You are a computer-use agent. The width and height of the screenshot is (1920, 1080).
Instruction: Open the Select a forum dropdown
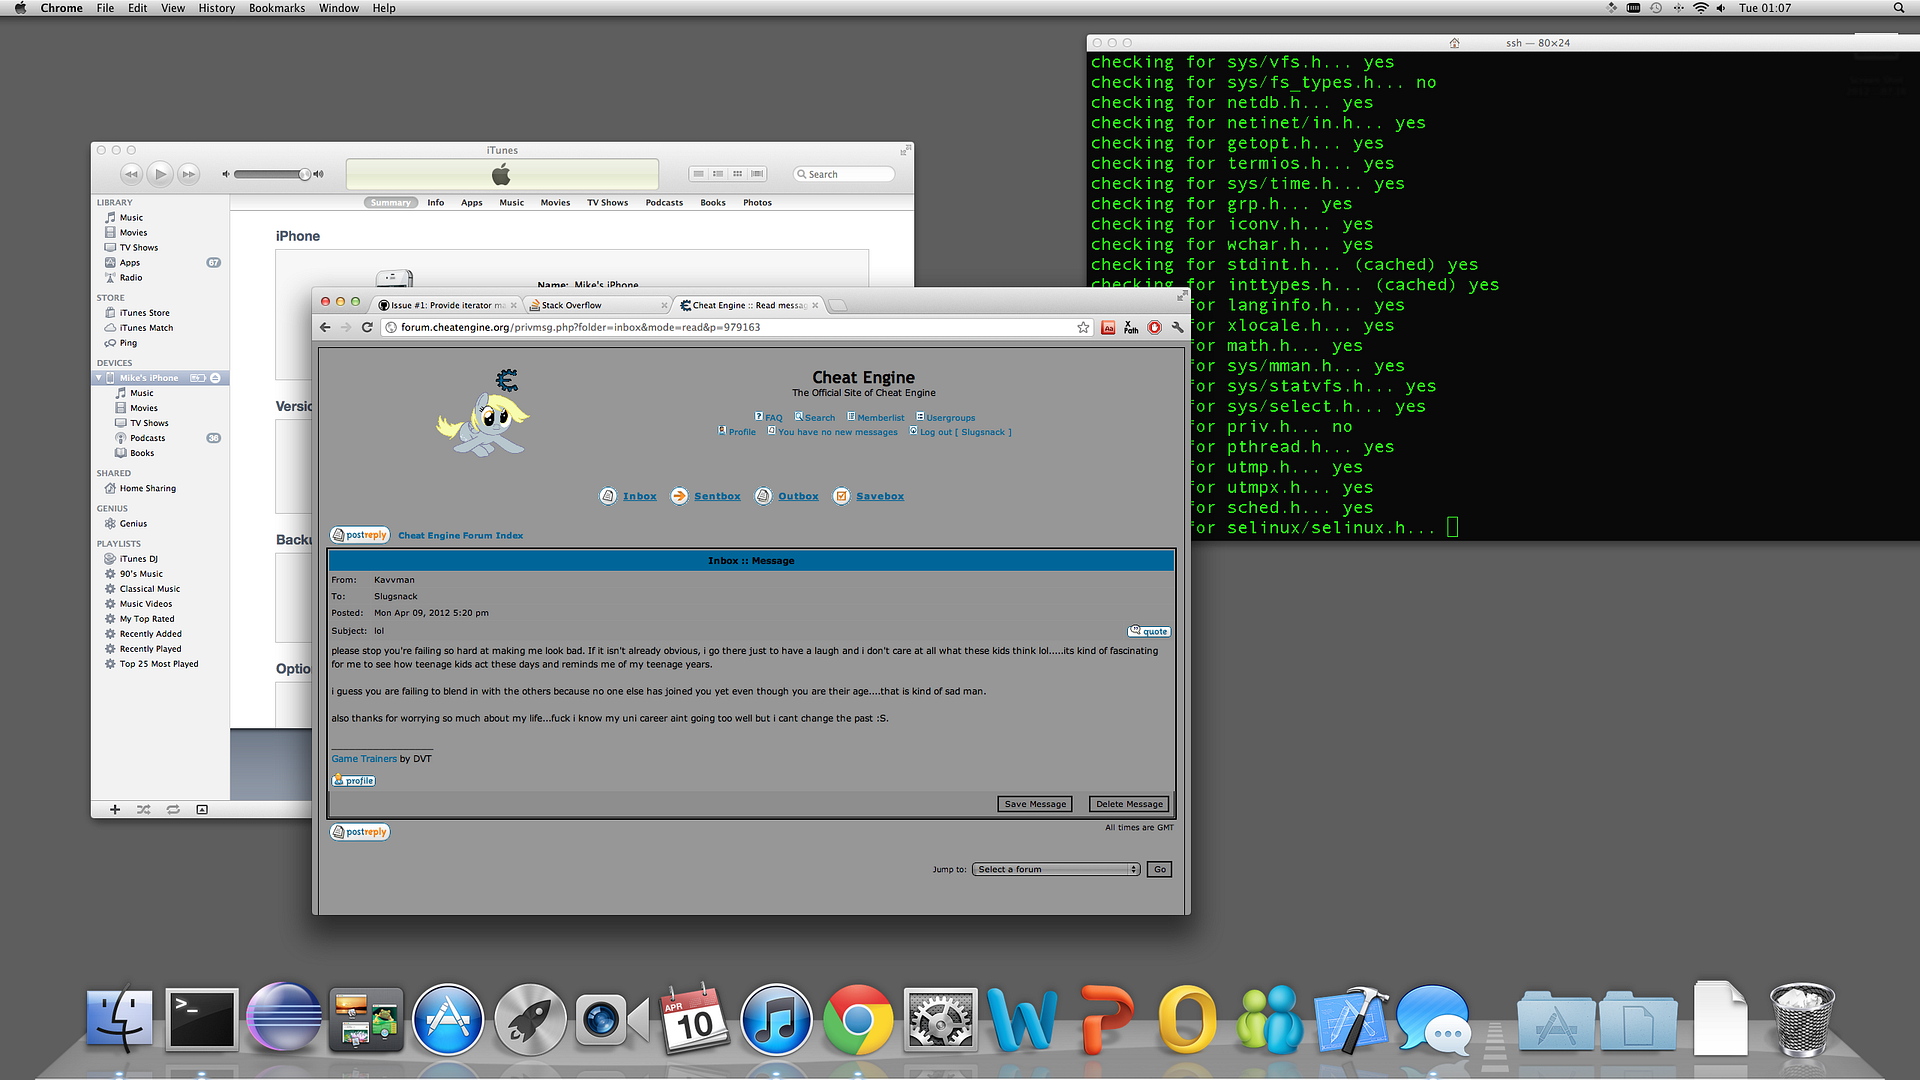(1056, 869)
